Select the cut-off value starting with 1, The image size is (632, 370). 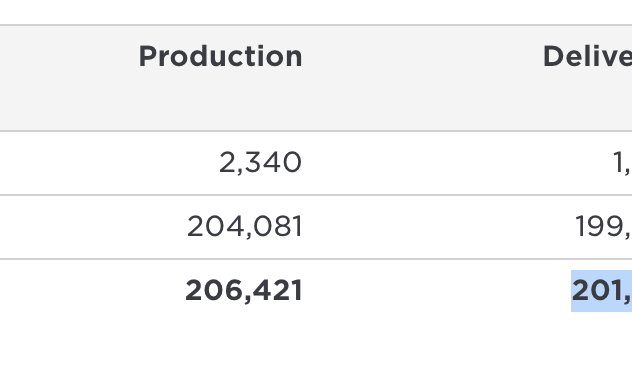622,163
